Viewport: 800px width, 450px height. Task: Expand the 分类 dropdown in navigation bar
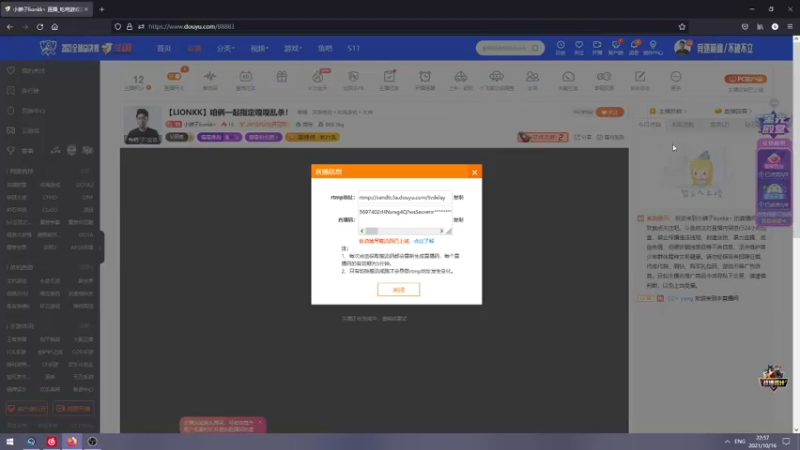pos(226,48)
